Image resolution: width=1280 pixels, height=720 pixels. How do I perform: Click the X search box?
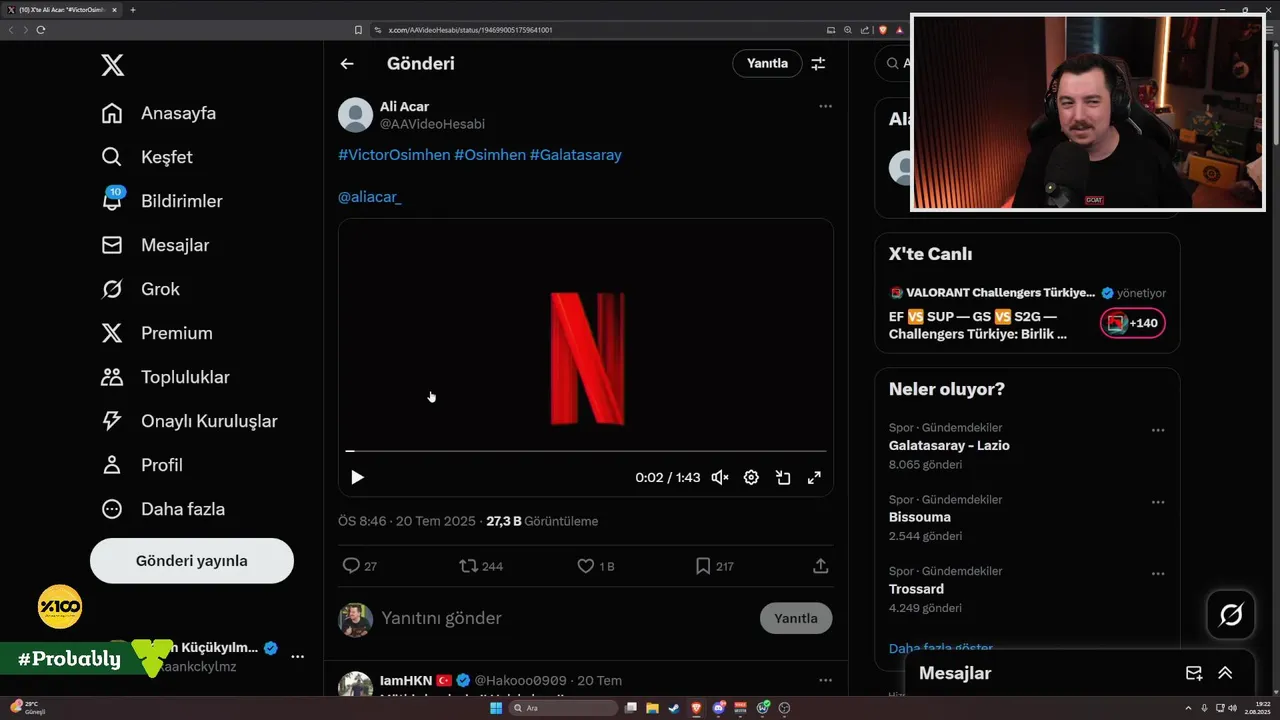[x=893, y=63]
